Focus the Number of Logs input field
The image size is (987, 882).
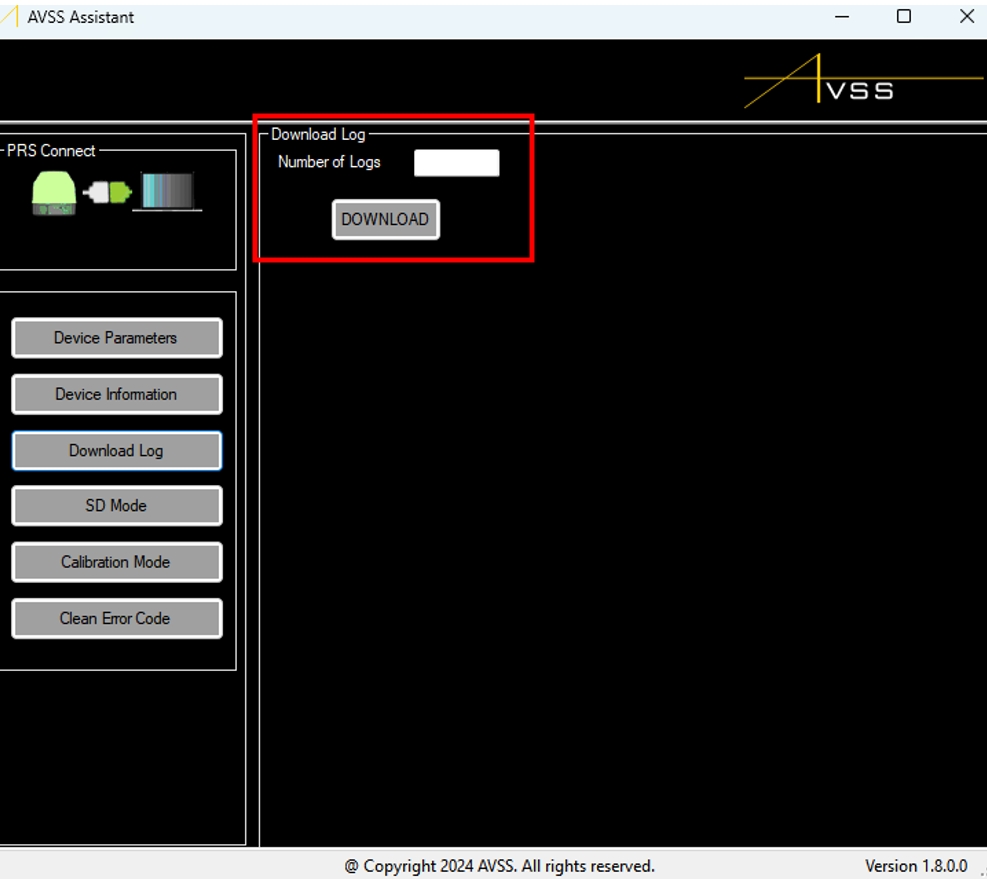[456, 163]
